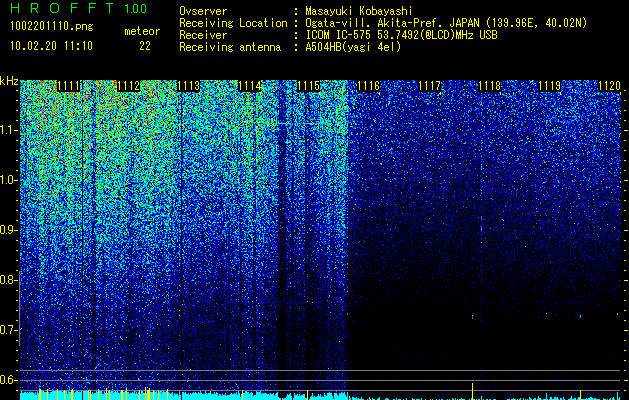Click the 0.7 frequency axis label
The width and height of the screenshot is (629, 400).
(8, 330)
